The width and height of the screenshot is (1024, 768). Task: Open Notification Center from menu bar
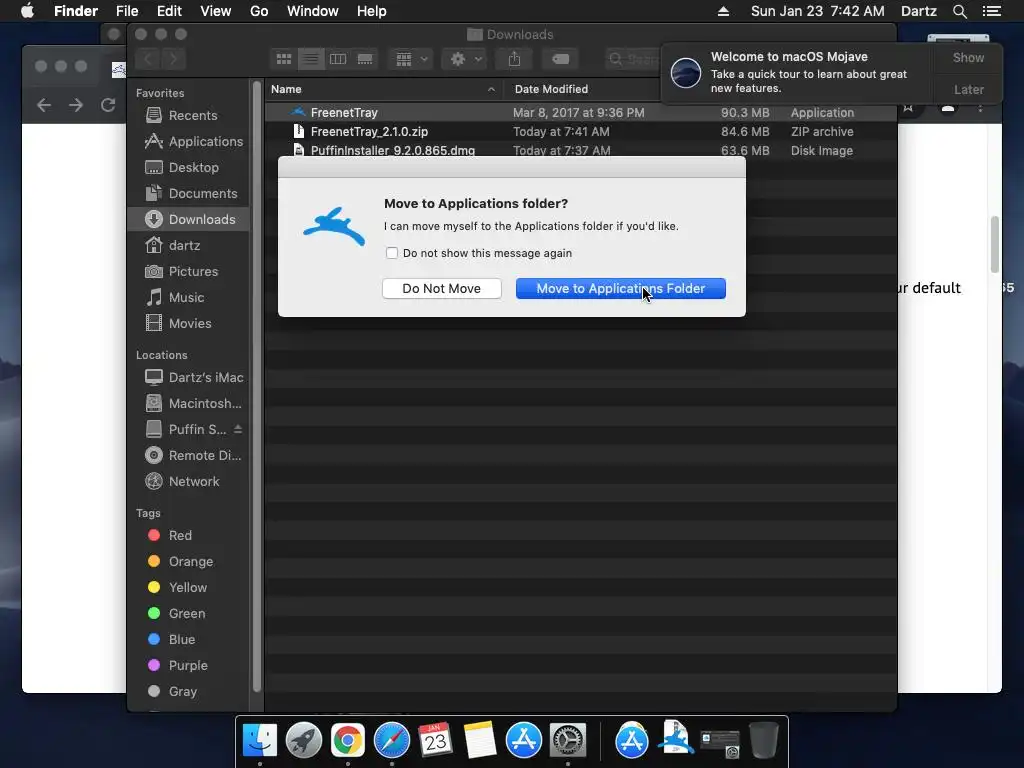click(991, 11)
